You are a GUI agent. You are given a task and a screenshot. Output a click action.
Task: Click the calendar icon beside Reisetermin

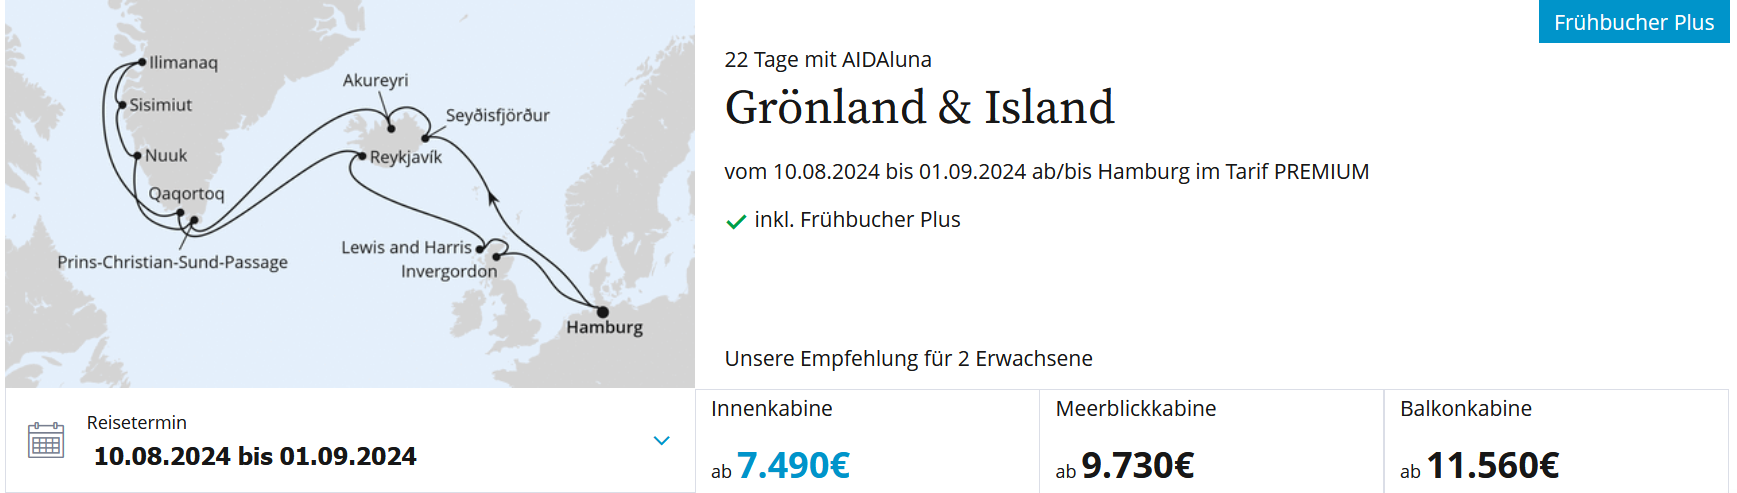pyautogui.click(x=46, y=440)
